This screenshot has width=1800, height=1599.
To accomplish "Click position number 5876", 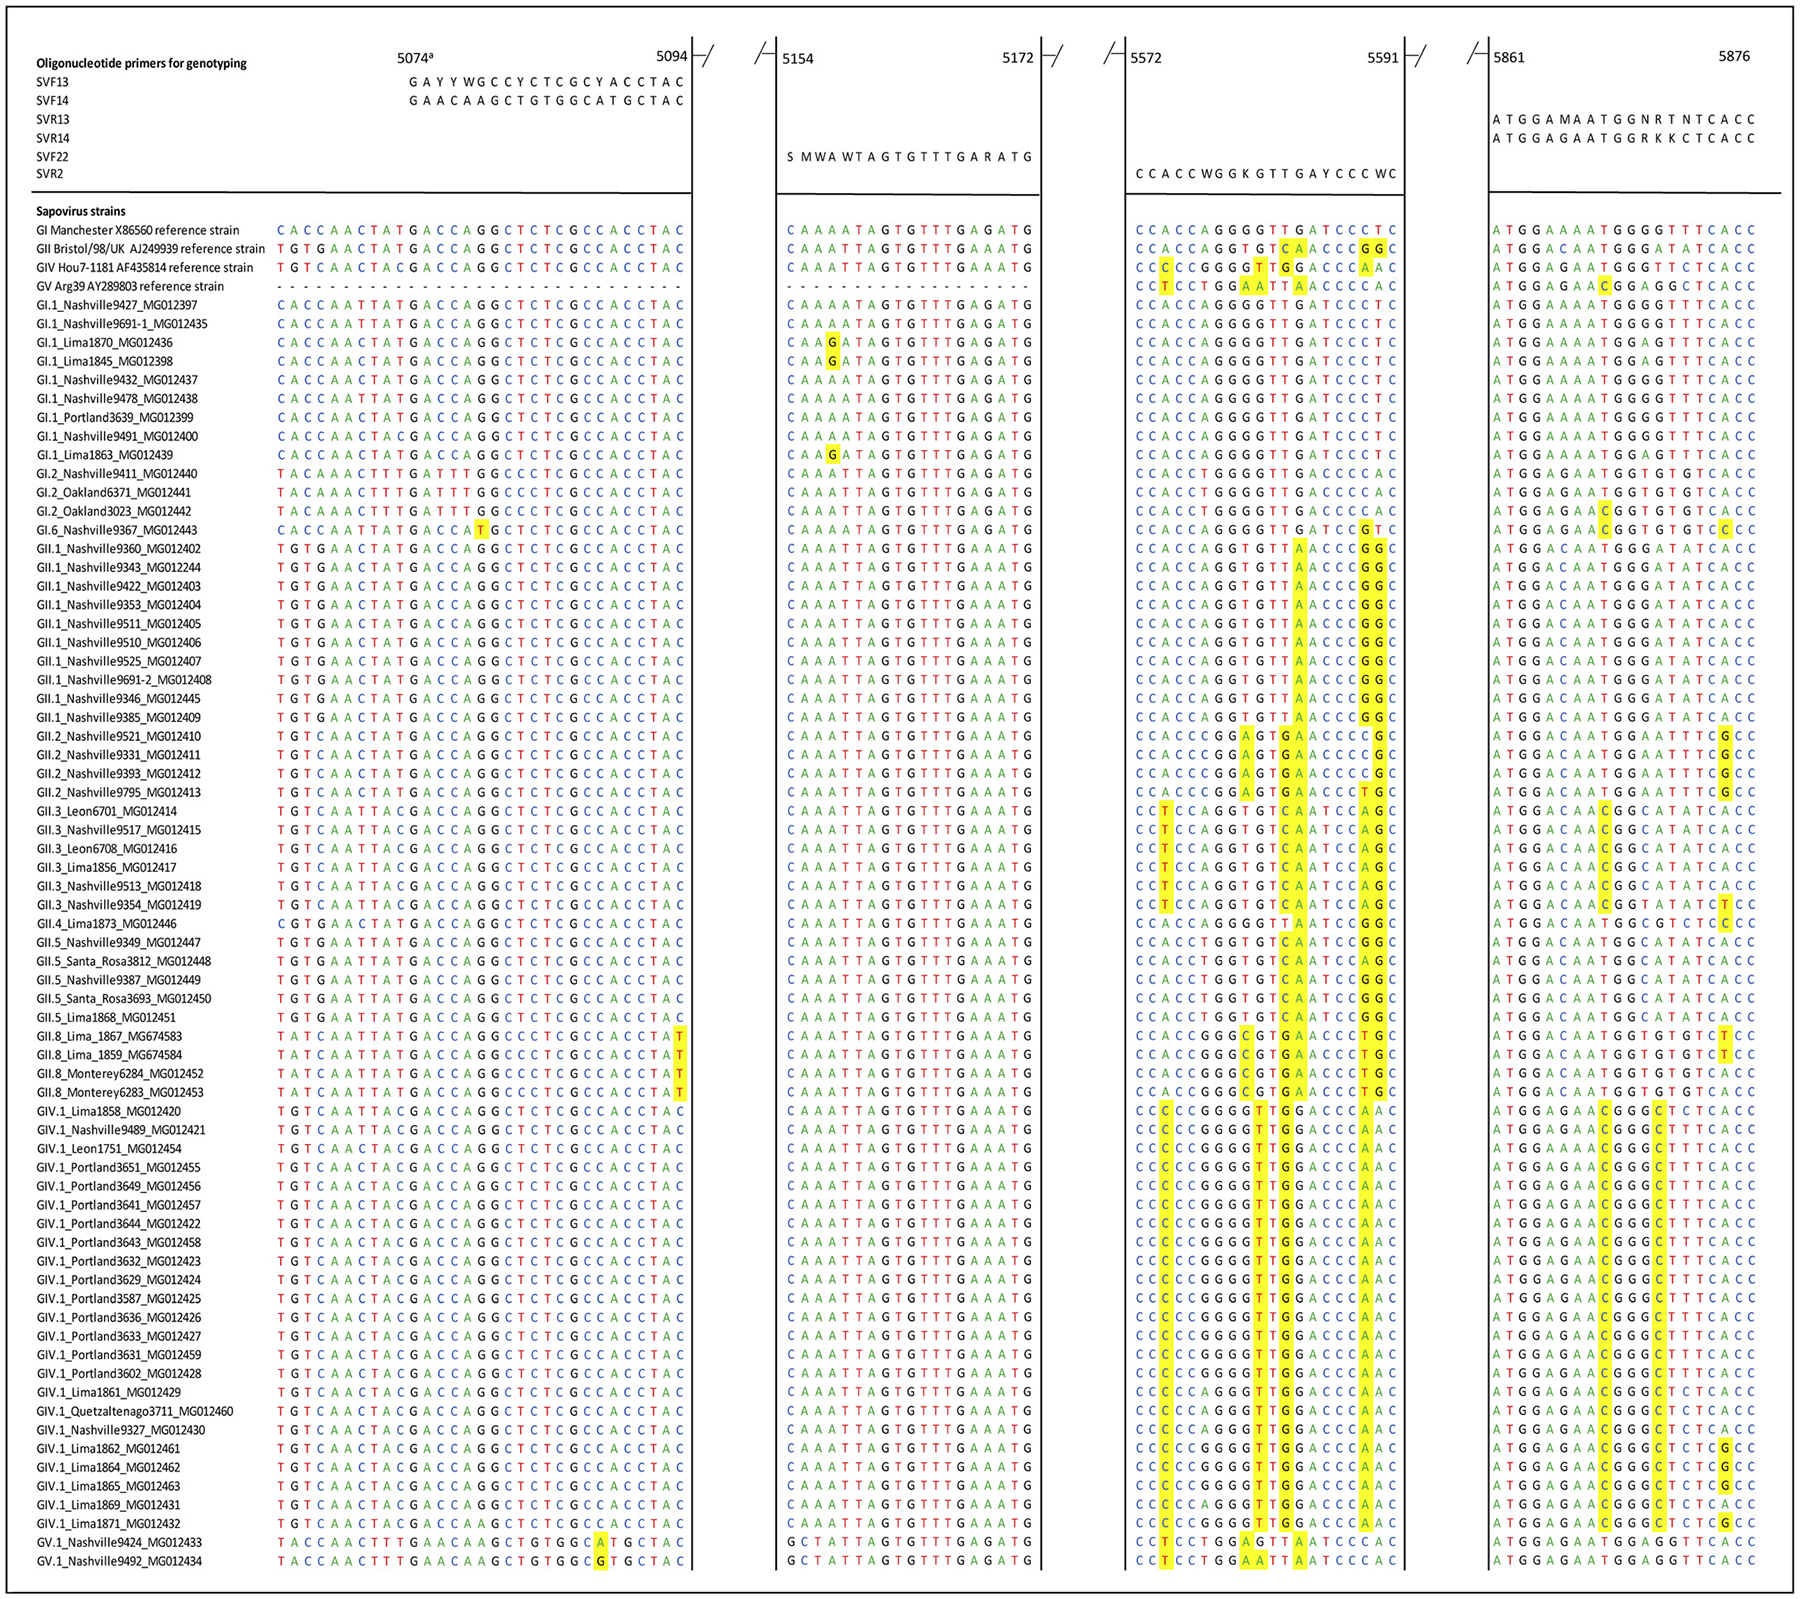I will pyautogui.click(x=1734, y=56).
